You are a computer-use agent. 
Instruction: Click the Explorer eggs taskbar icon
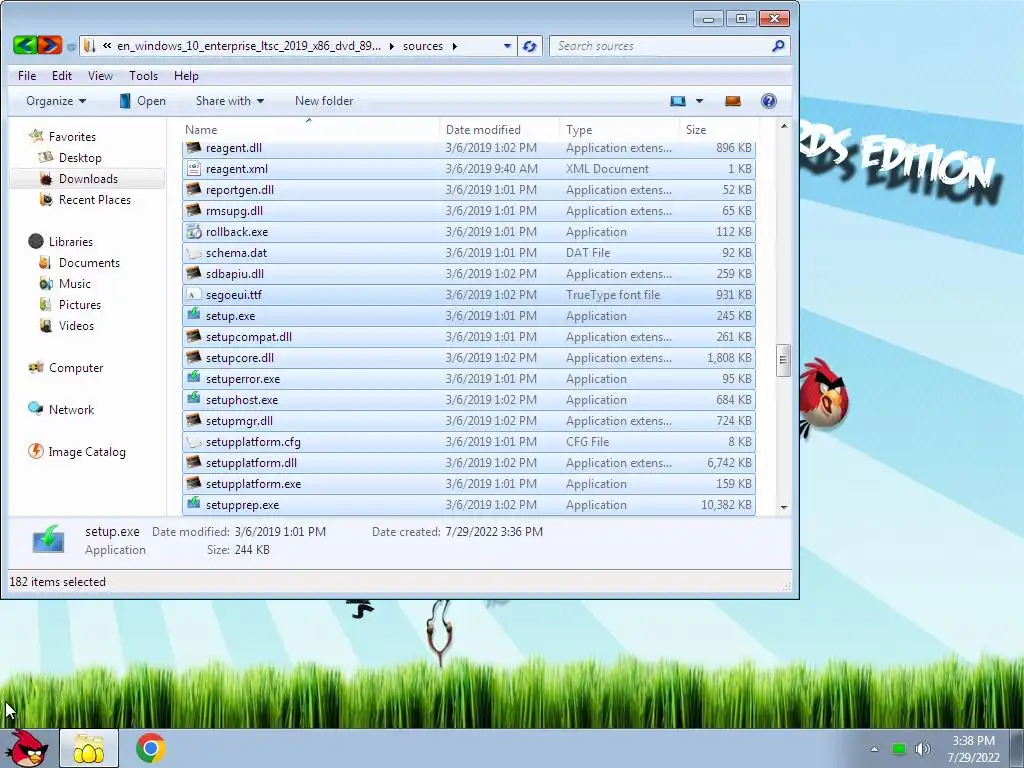point(89,748)
